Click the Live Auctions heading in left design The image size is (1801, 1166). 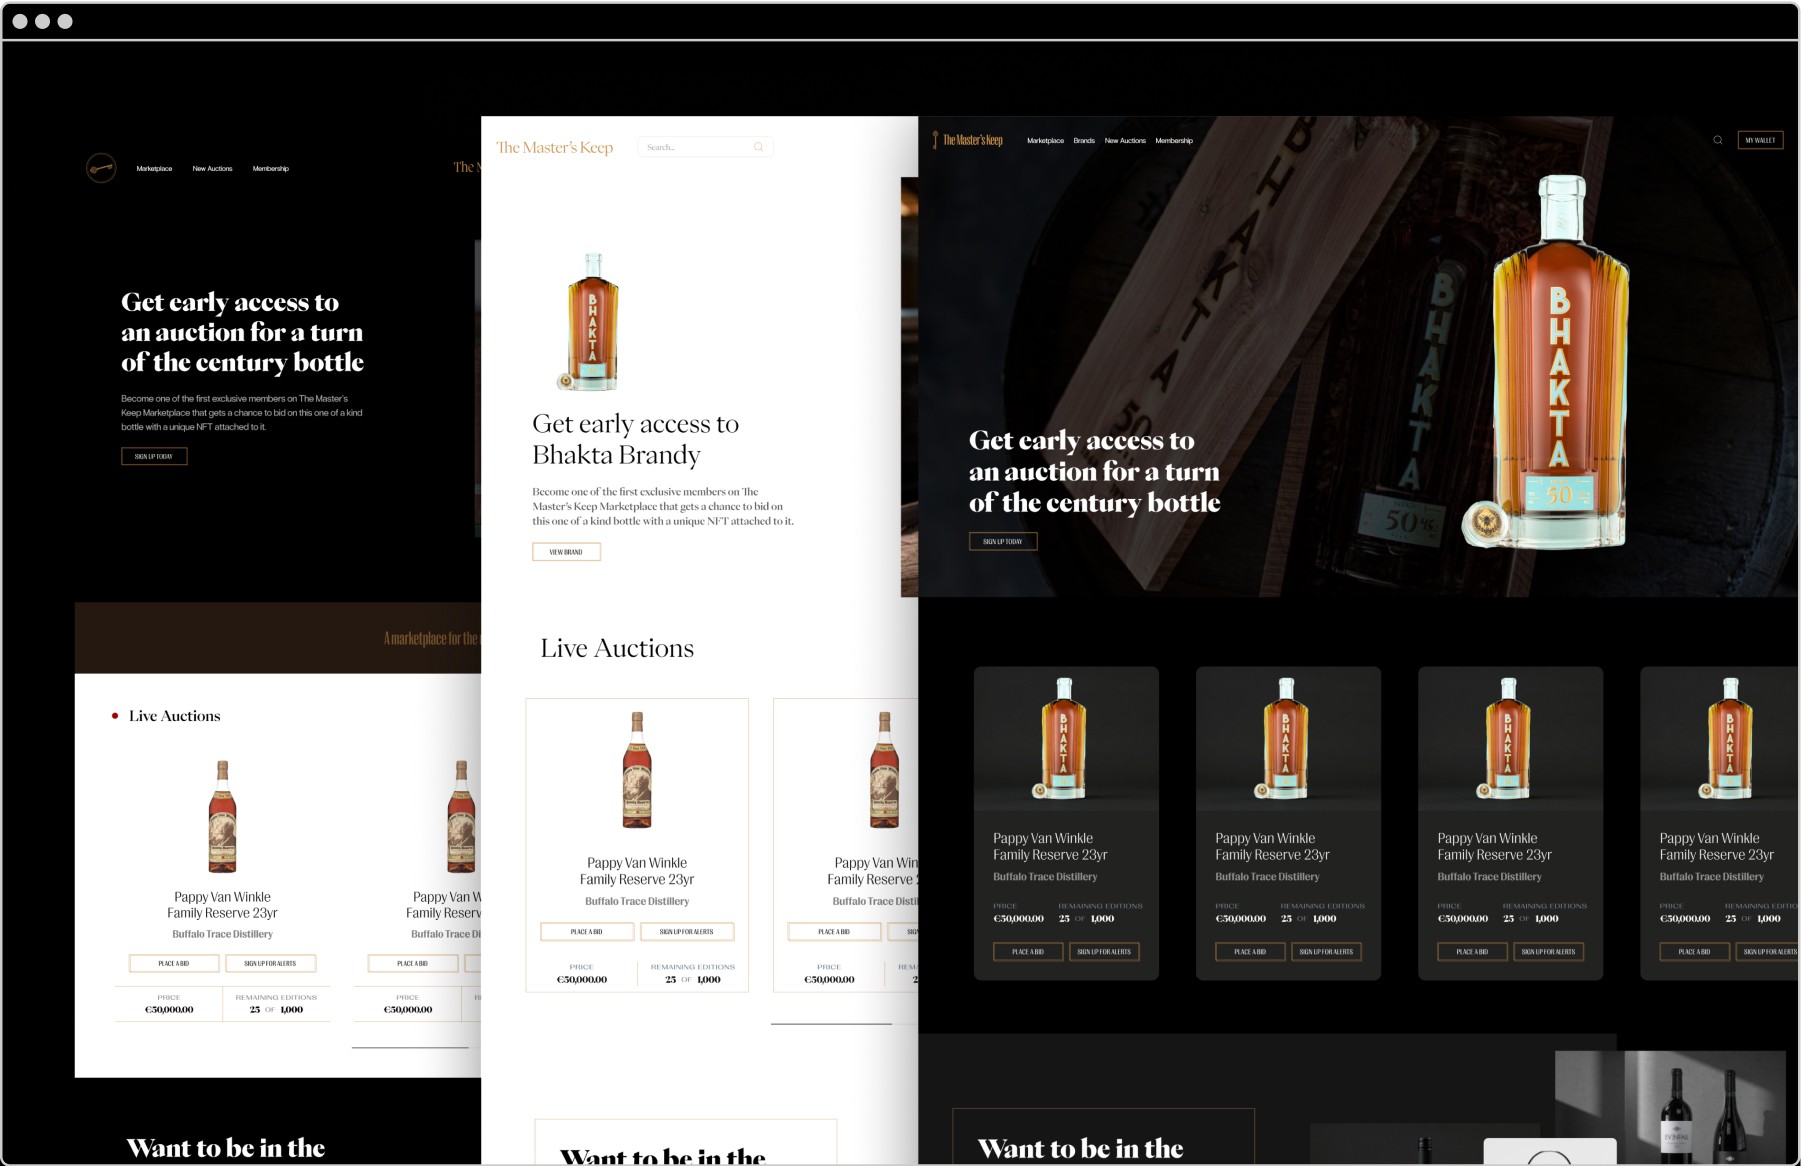click(174, 716)
